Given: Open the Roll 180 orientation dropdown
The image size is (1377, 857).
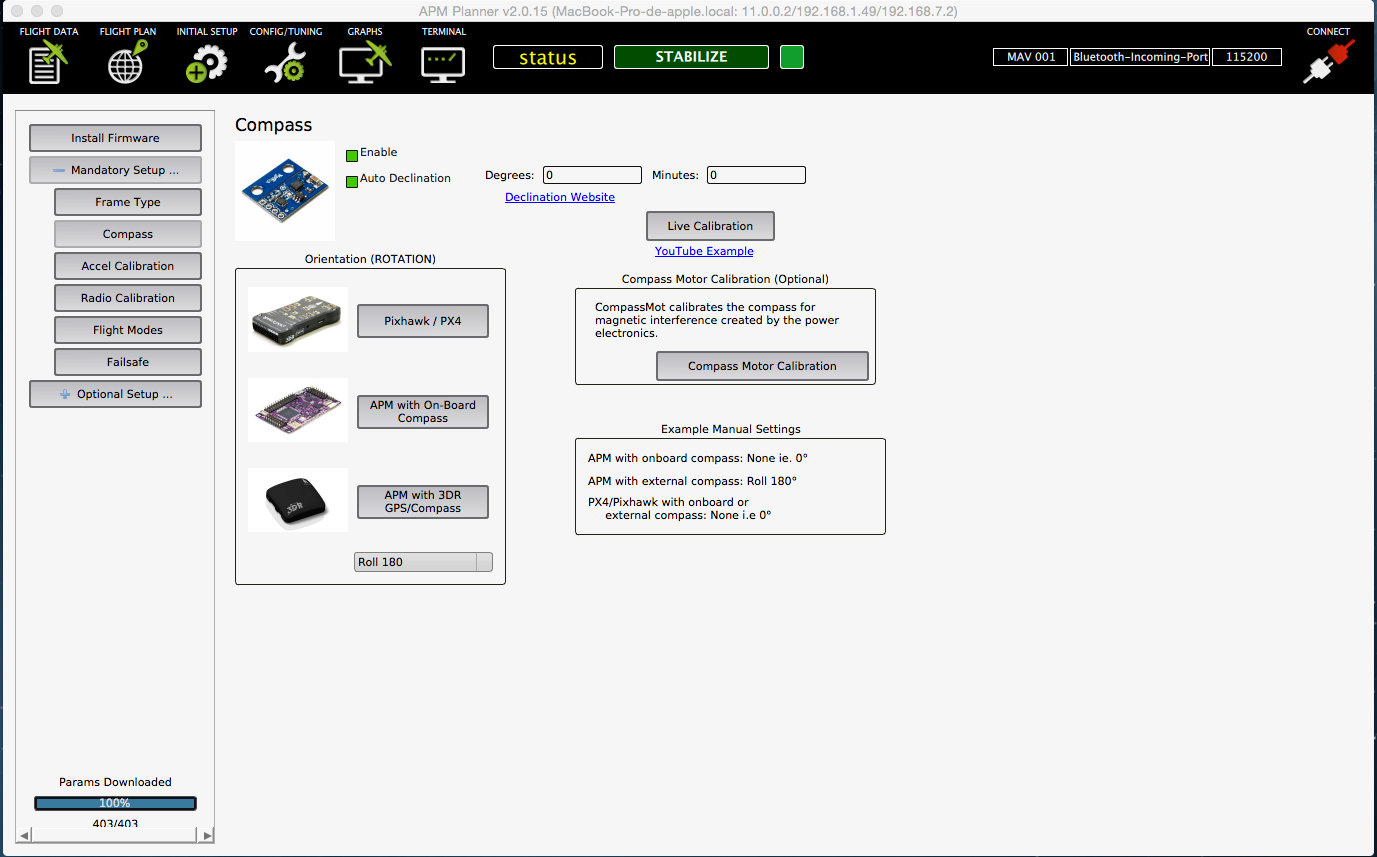Looking at the screenshot, I should [x=423, y=562].
